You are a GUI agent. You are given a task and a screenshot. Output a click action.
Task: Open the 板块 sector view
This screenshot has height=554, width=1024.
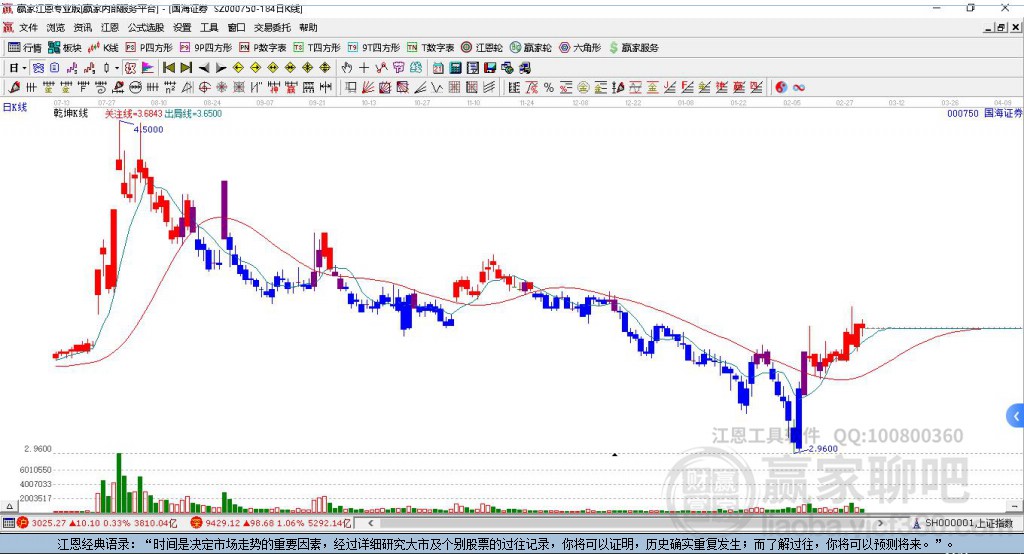(x=65, y=48)
